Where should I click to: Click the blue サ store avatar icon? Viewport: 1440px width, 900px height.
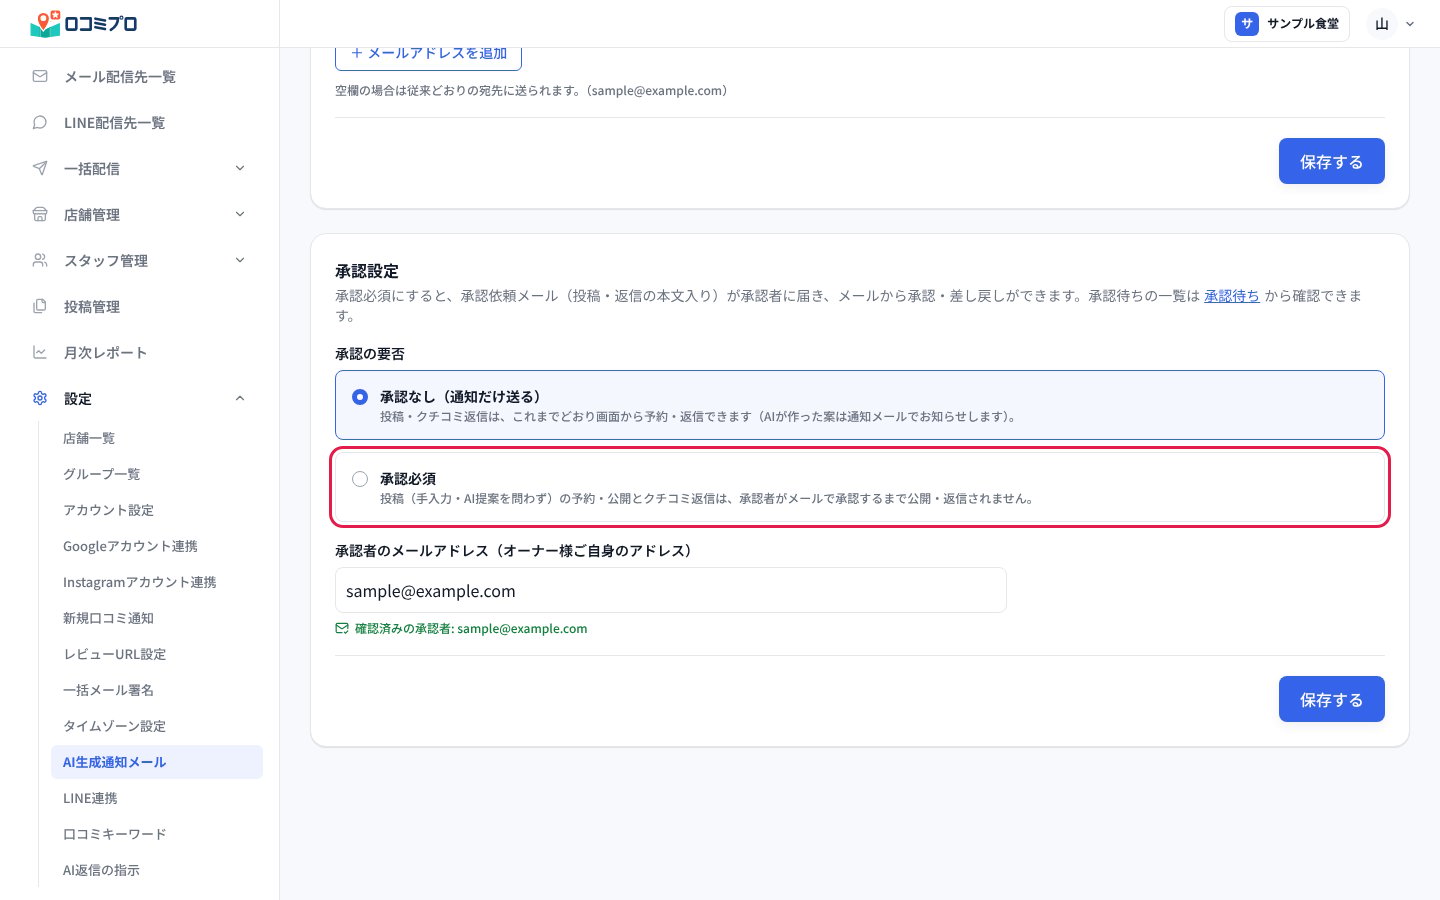point(1246,24)
